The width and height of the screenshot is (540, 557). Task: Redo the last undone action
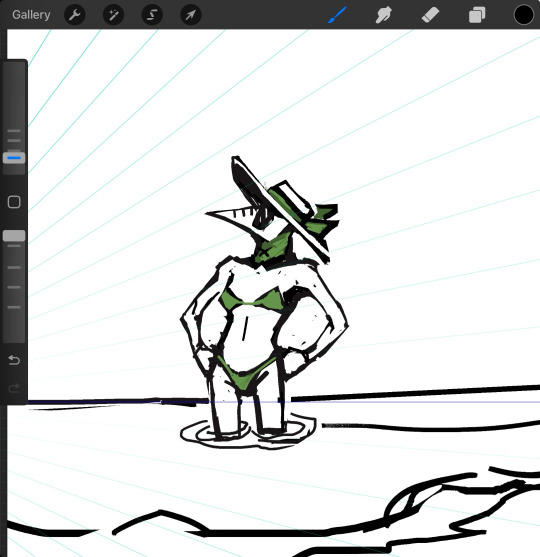coord(14,388)
